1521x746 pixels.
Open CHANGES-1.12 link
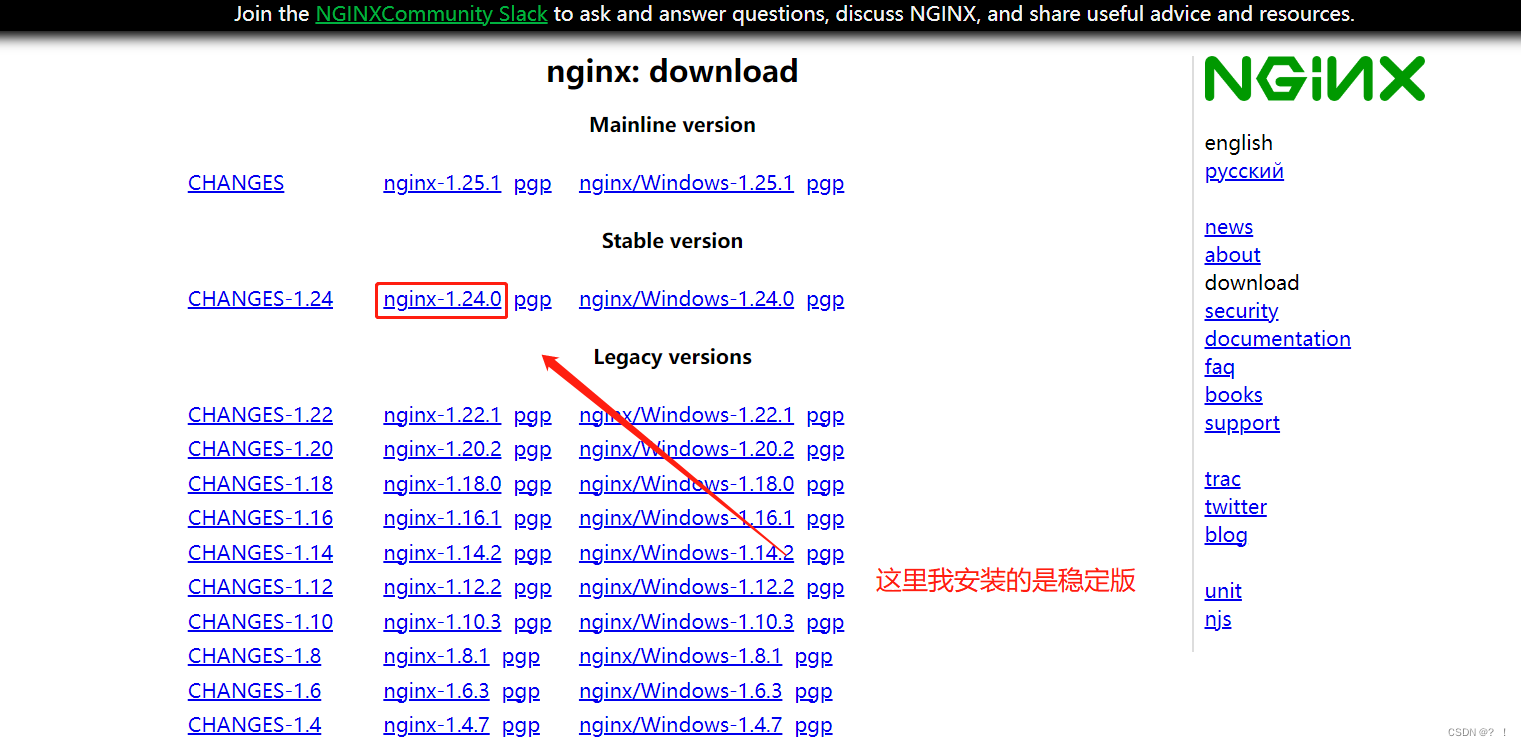click(x=260, y=587)
